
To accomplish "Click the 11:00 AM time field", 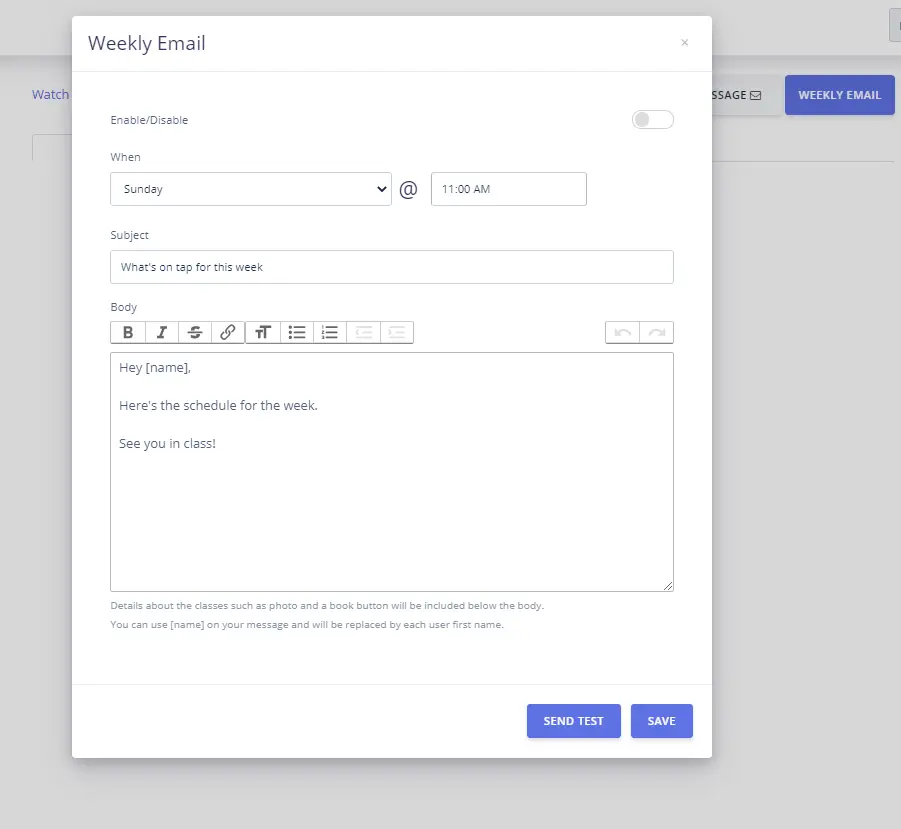I will tap(508, 189).
